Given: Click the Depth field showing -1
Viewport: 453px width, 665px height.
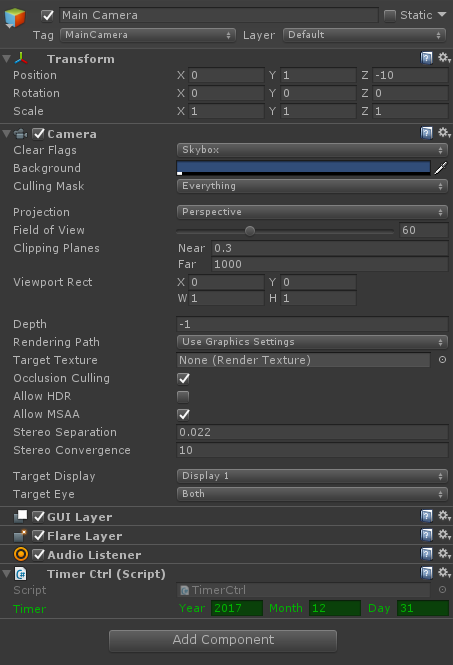Looking at the screenshot, I should pos(312,324).
